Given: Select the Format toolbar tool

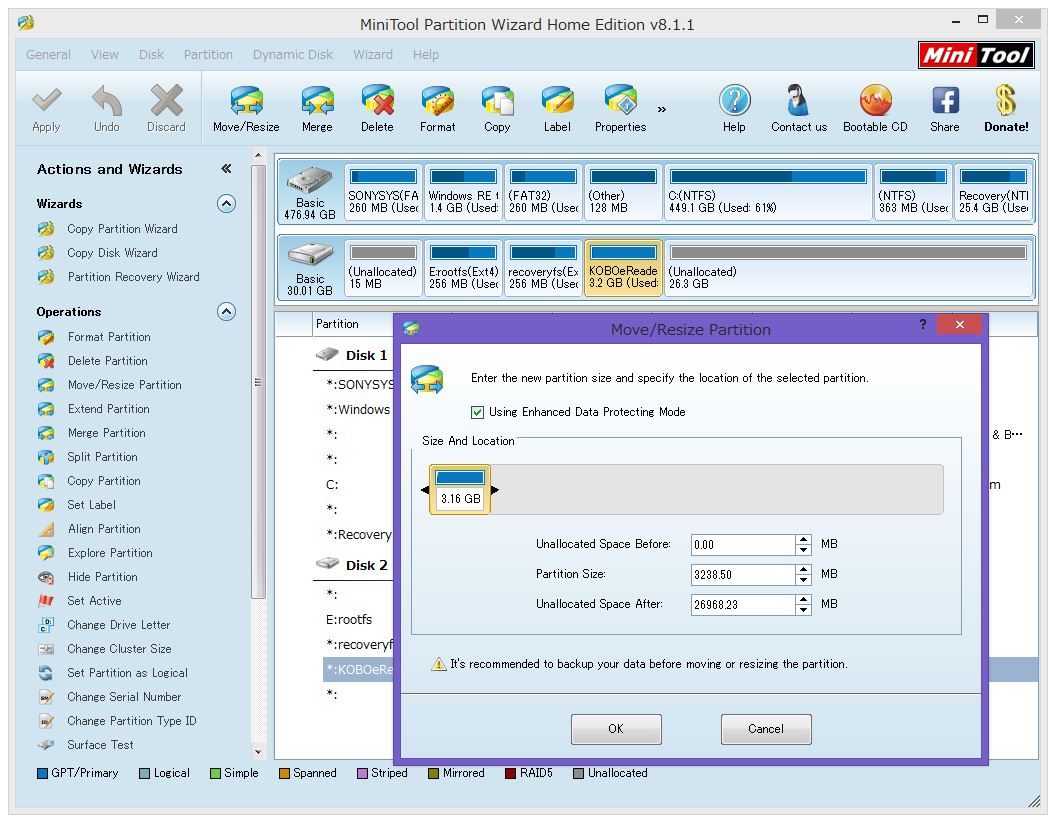Looking at the screenshot, I should pos(437,107).
